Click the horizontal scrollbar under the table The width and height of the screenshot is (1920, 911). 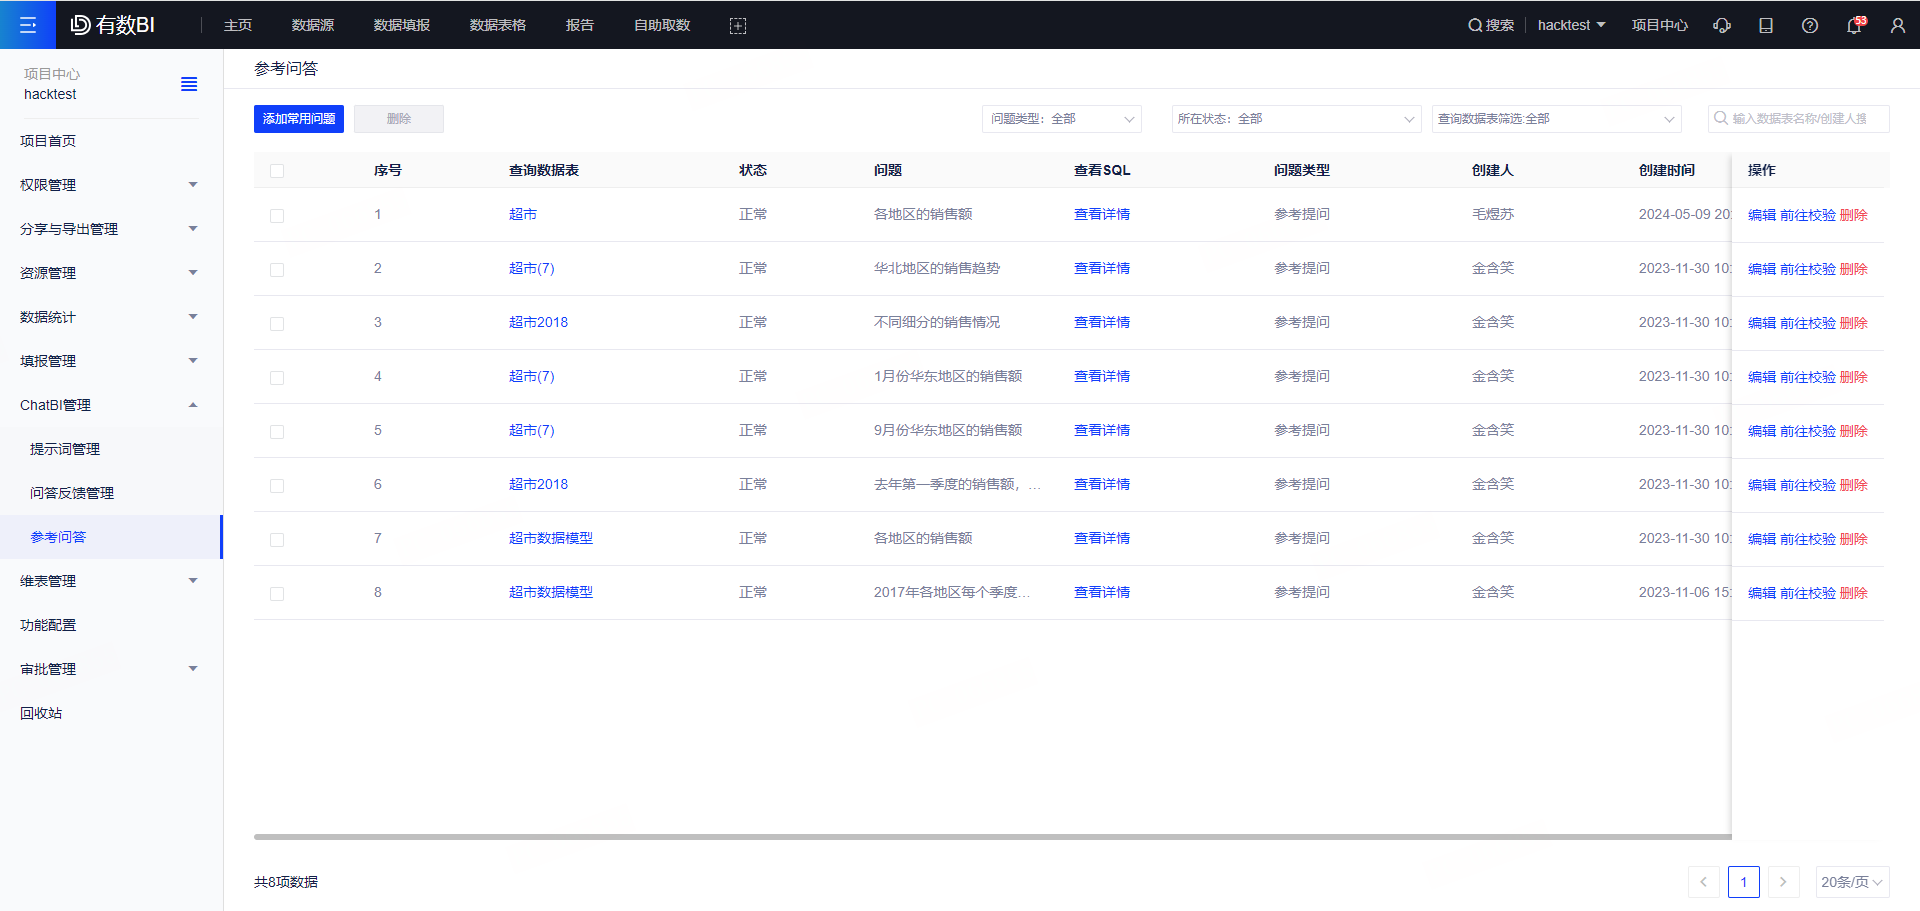pos(990,837)
